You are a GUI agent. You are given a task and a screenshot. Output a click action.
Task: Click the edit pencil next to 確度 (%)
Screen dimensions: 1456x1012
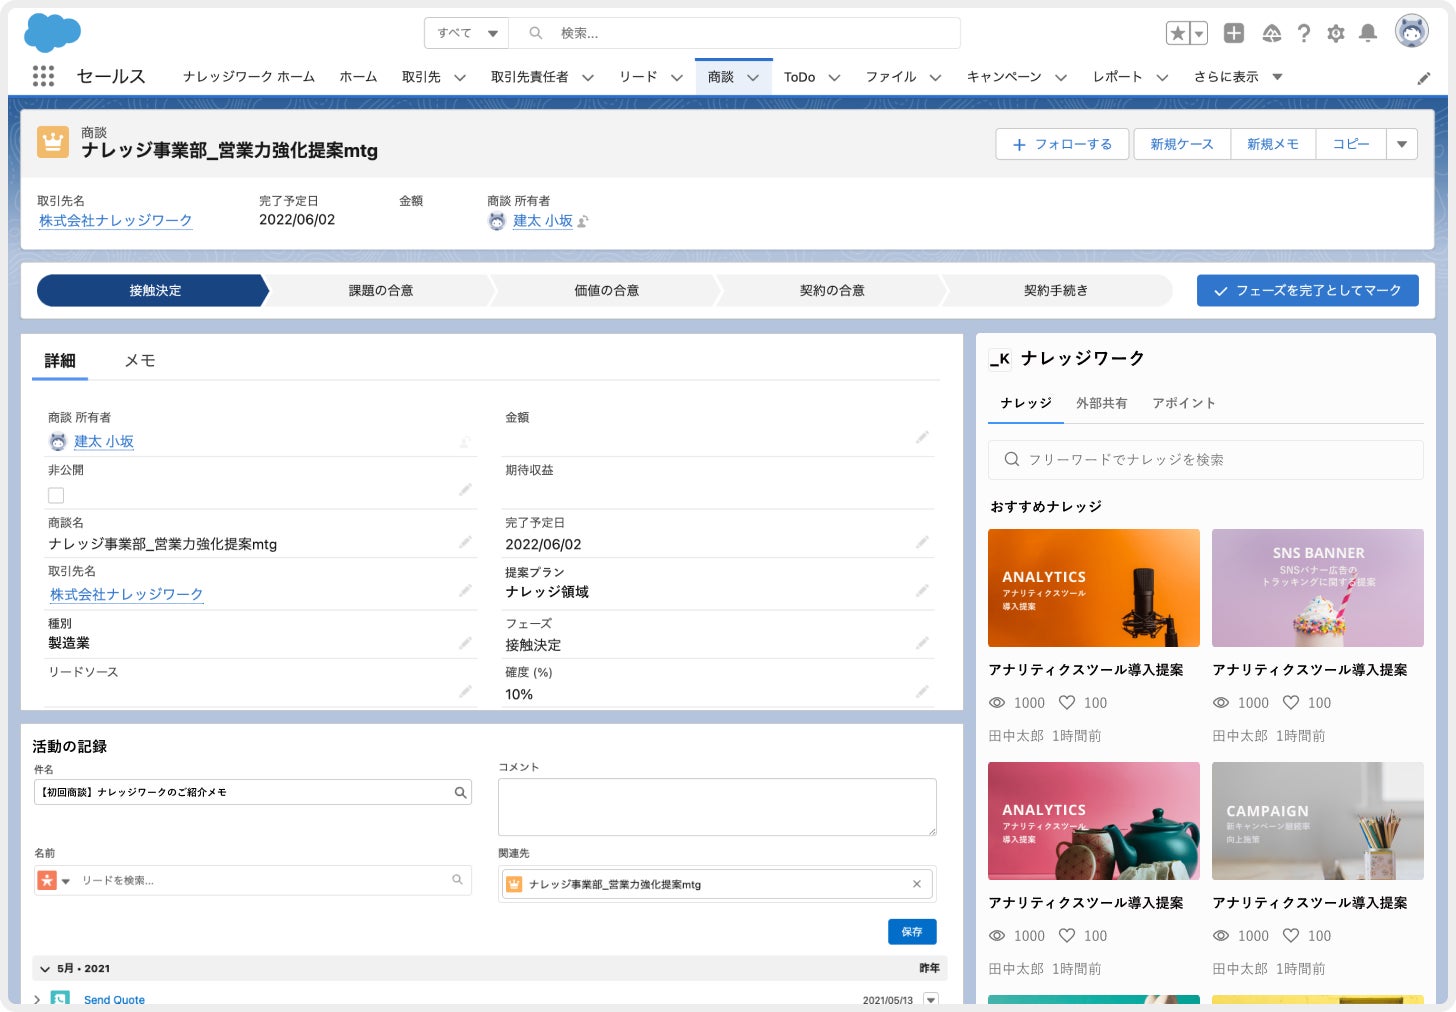click(922, 691)
